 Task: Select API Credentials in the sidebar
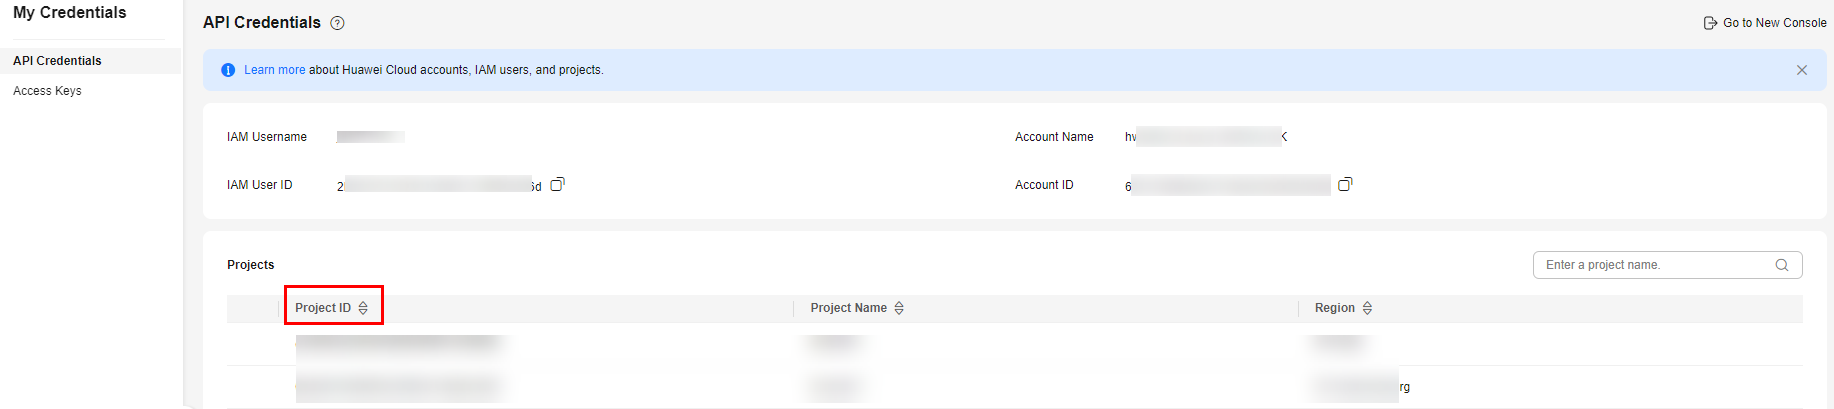point(57,61)
